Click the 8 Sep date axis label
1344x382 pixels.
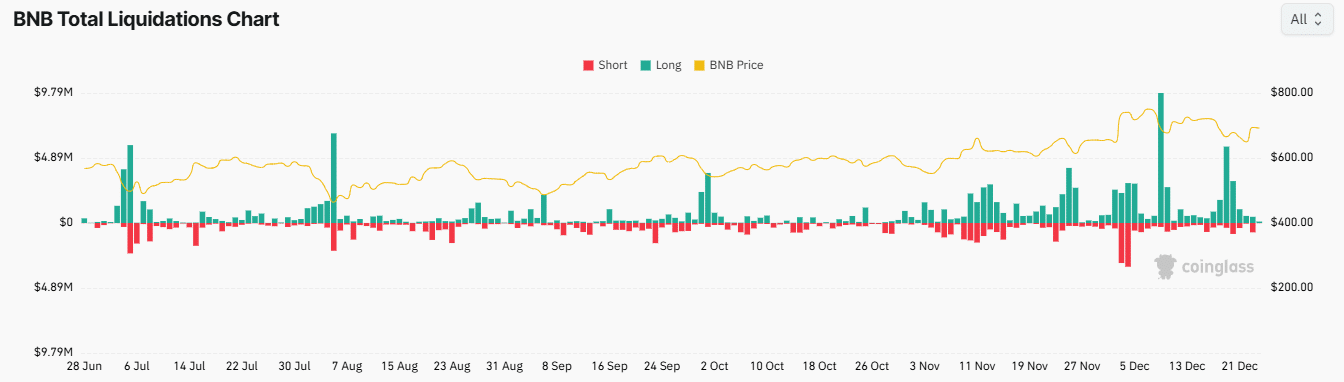click(x=556, y=366)
